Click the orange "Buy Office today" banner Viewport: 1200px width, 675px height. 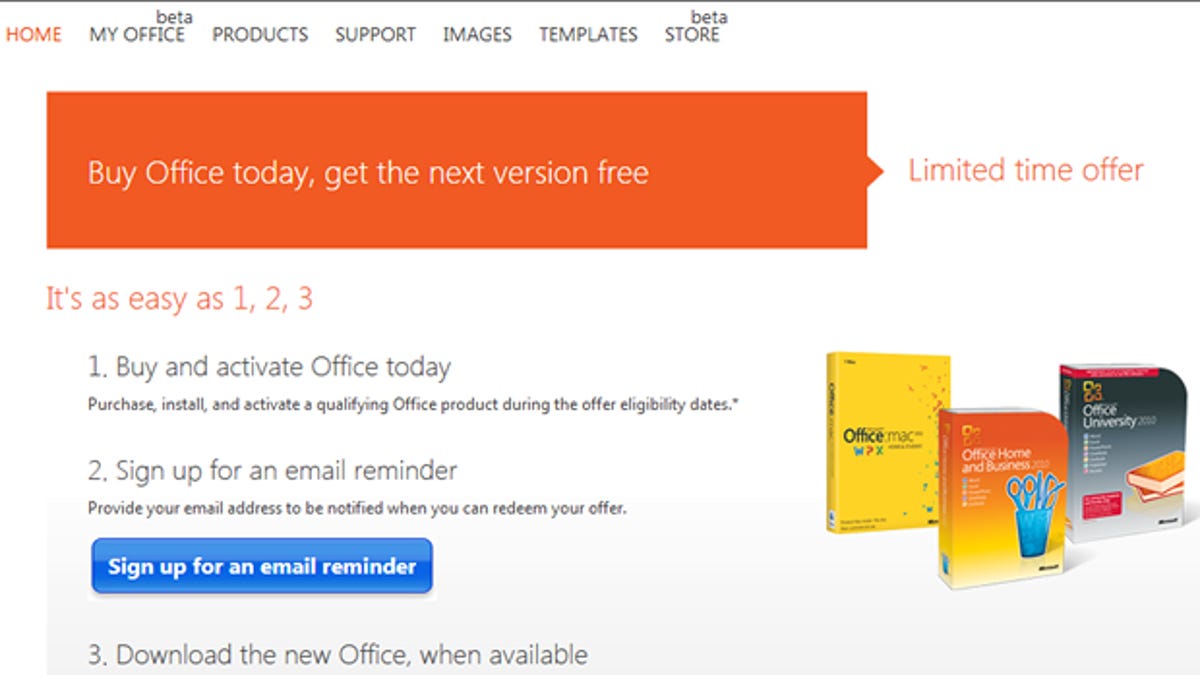(456, 171)
